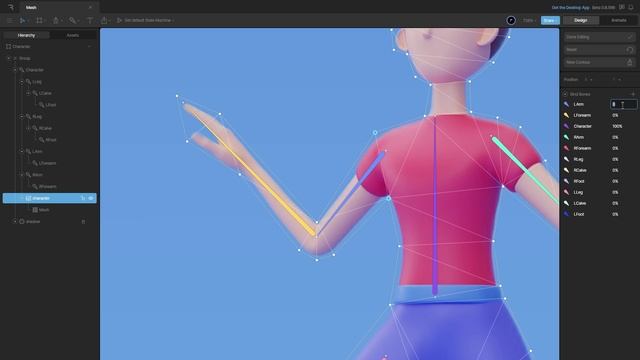This screenshot has height=360, width=640.
Task: Toggle the solo icon on the bottom hierarchy row
Action: coord(83,222)
